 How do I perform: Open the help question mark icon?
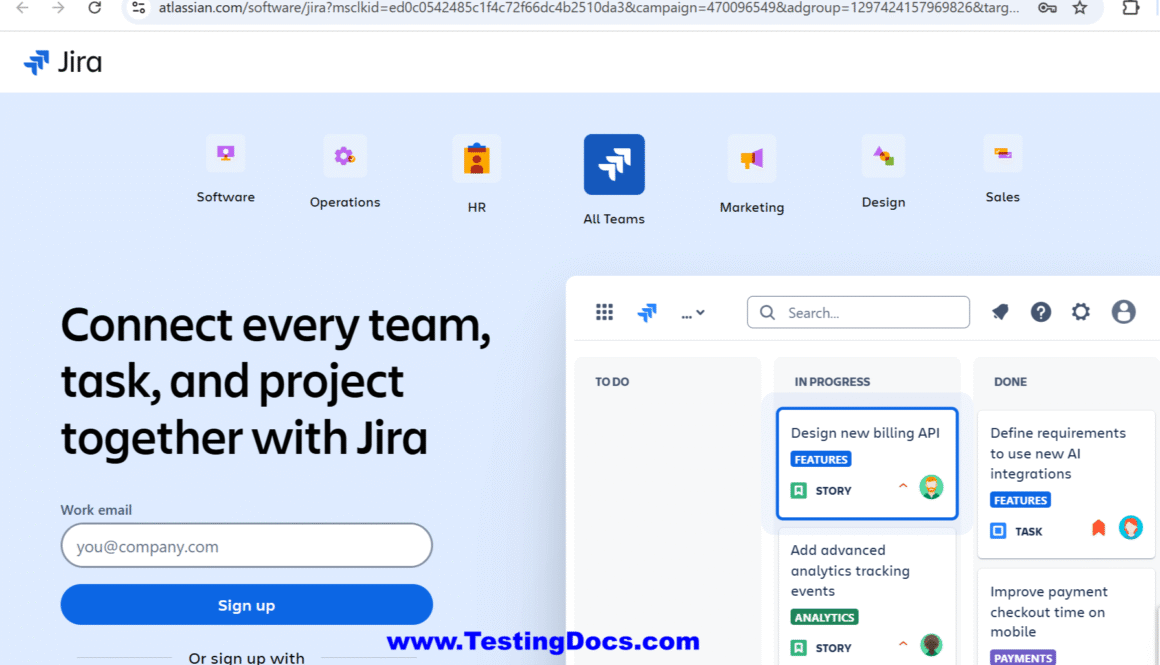1041,312
